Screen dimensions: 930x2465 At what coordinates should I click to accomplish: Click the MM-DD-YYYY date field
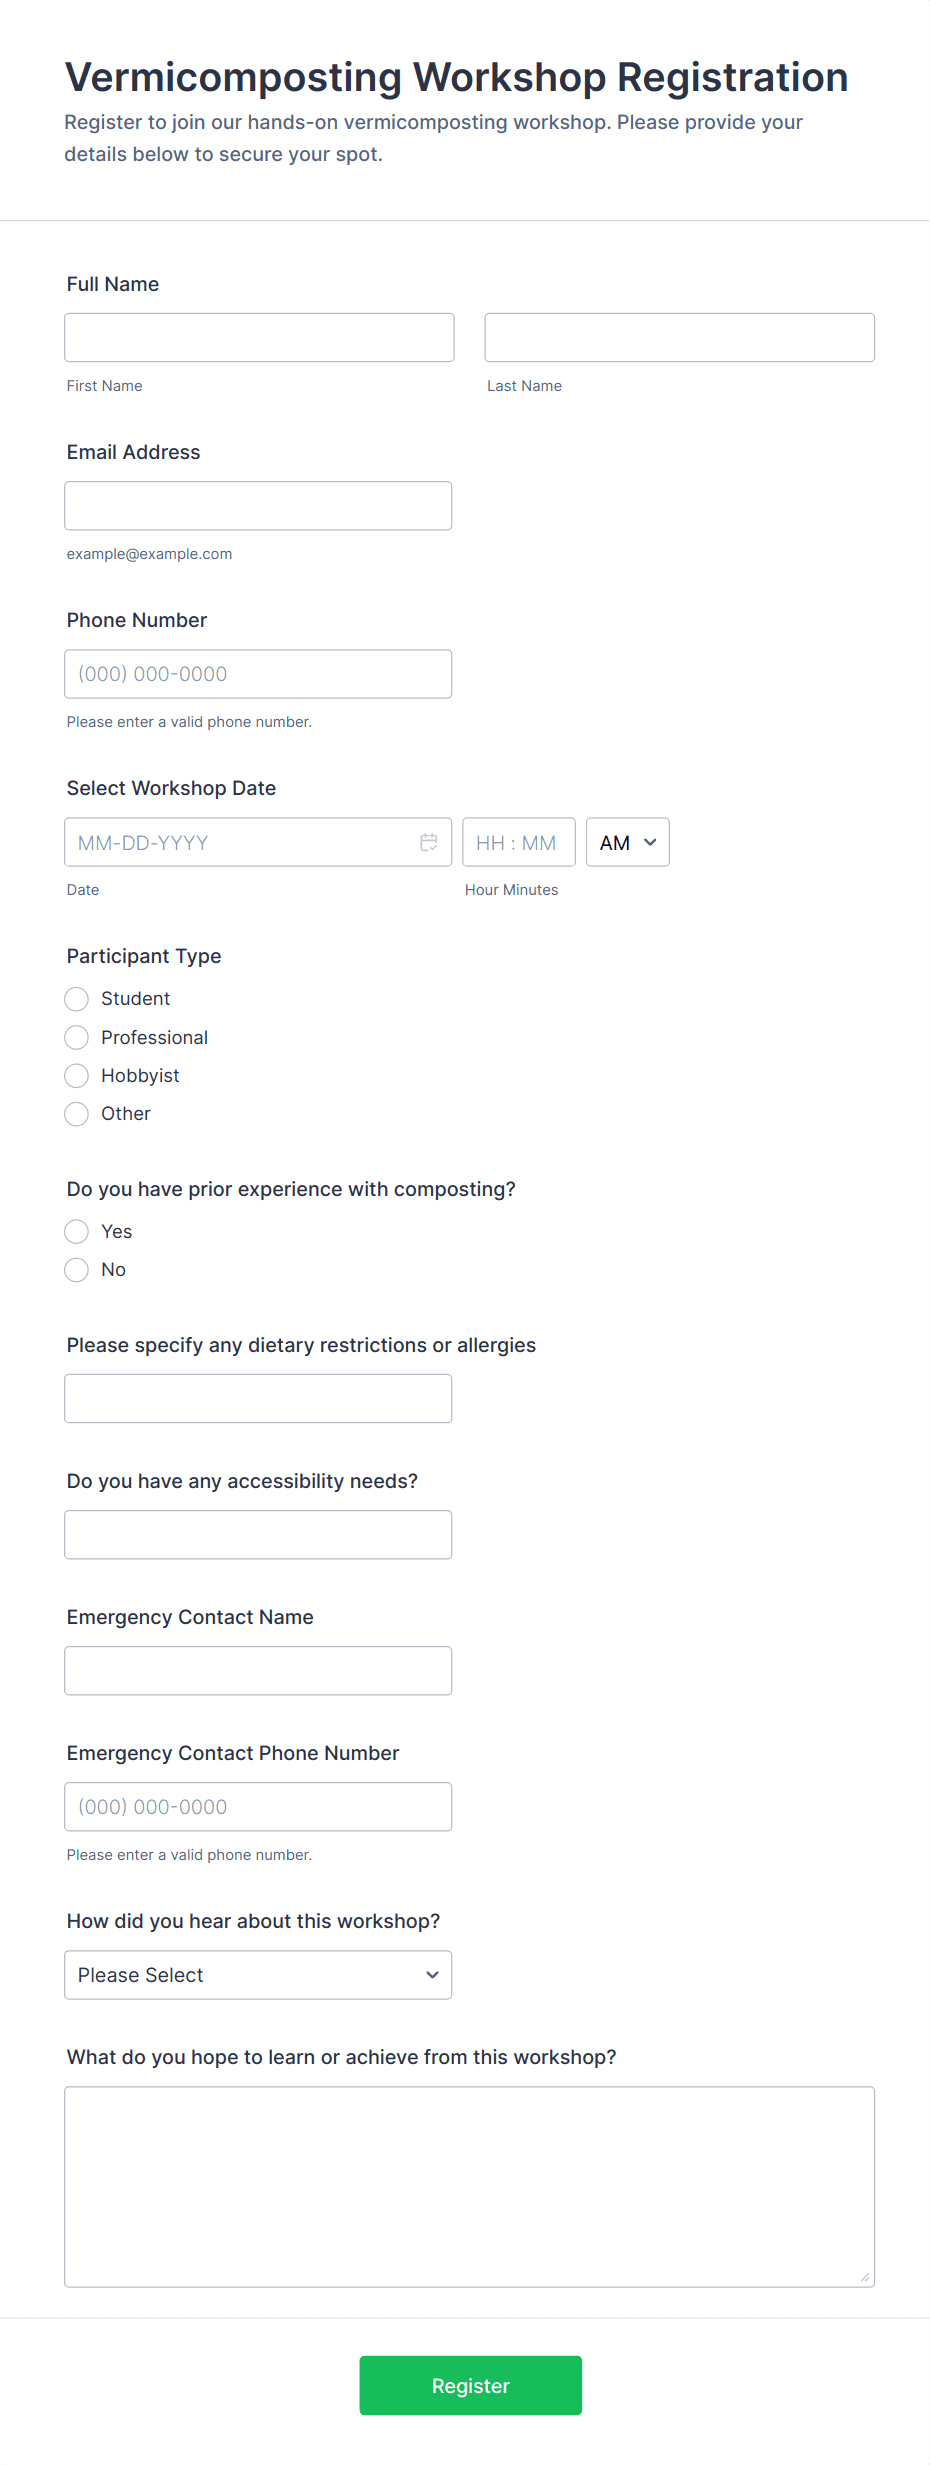(240, 842)
